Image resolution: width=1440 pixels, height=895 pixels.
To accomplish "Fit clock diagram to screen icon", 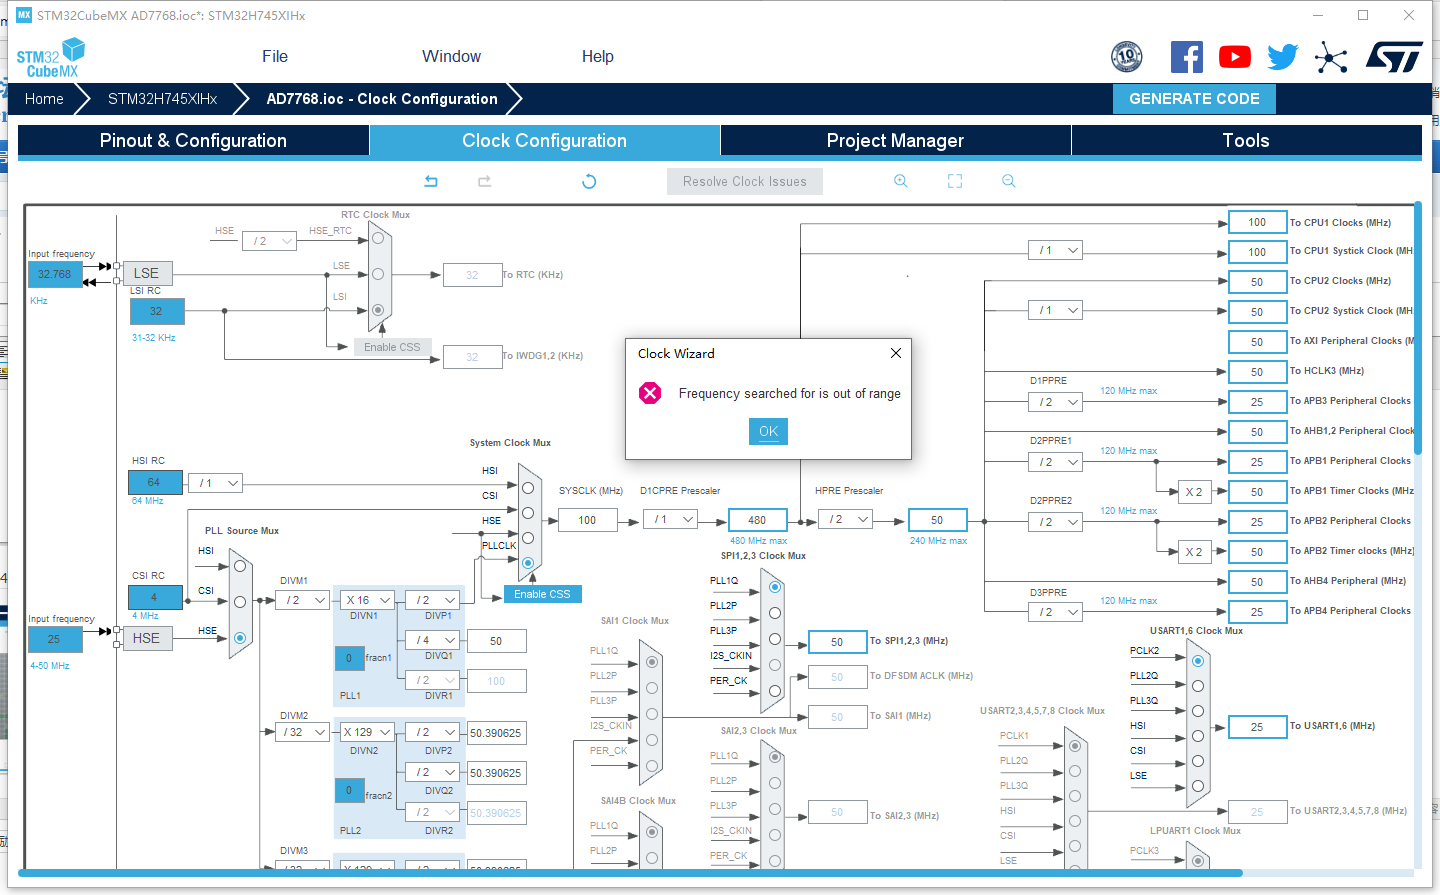I will click(955, 181).
